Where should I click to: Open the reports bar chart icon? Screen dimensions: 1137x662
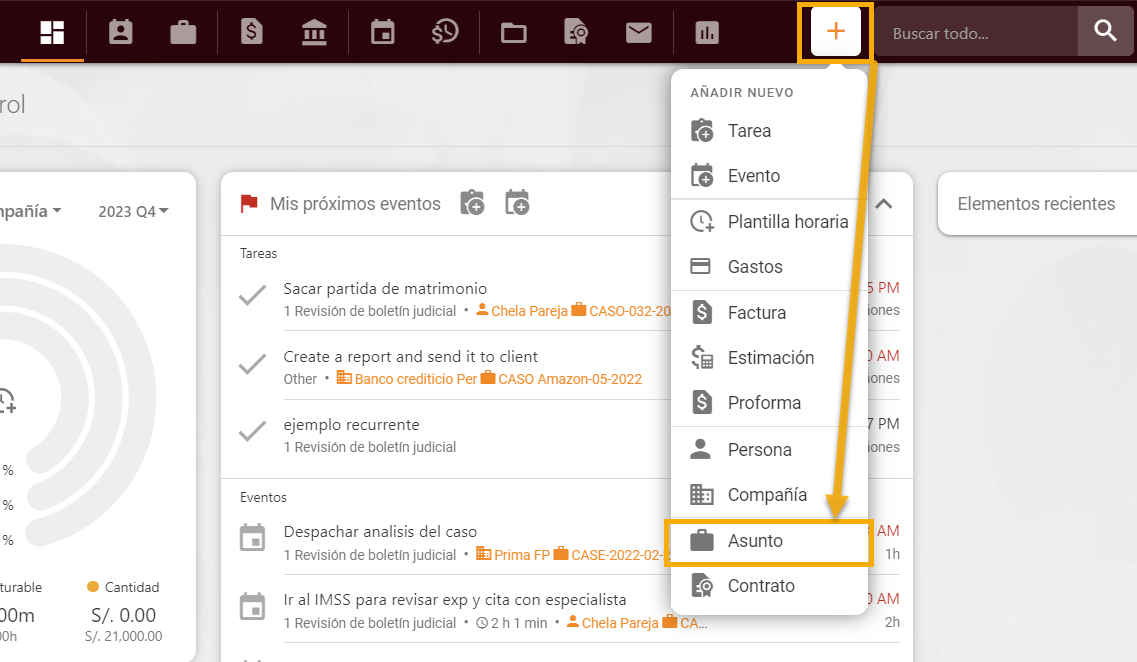706,33
